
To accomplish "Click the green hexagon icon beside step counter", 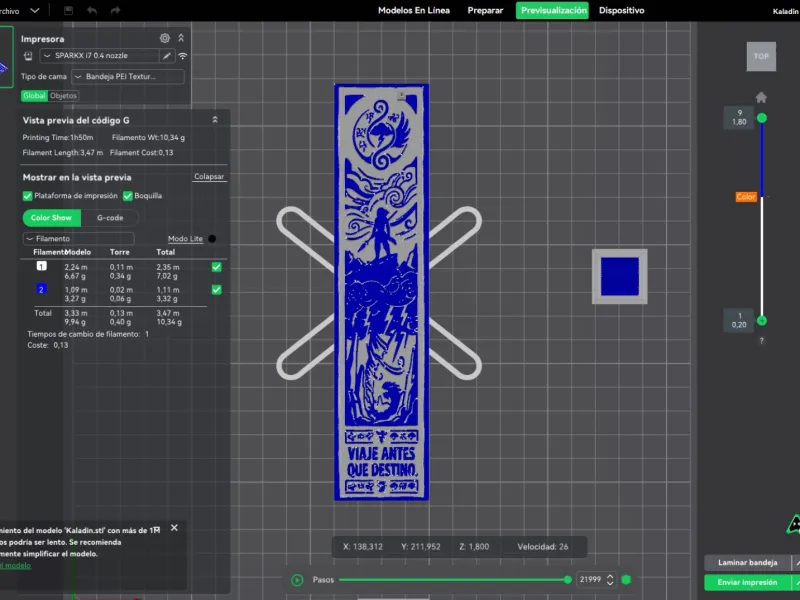I will (x=627, y=580).
